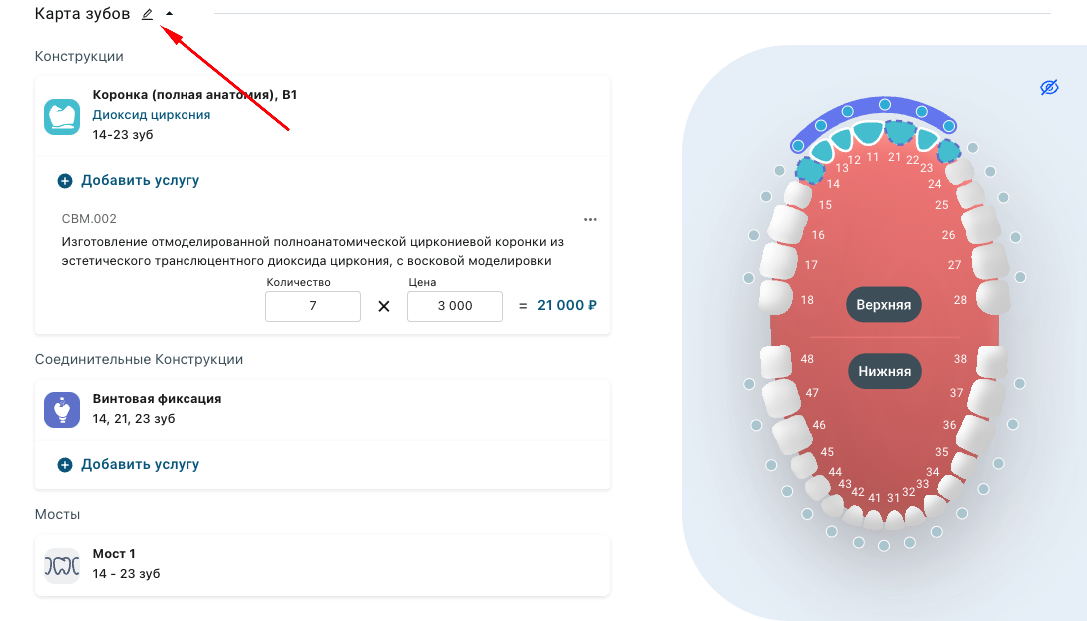Toggle the circle marker beside tooth 48
The width and height of the screenshot is (1087, 621).
pos(749,383)
